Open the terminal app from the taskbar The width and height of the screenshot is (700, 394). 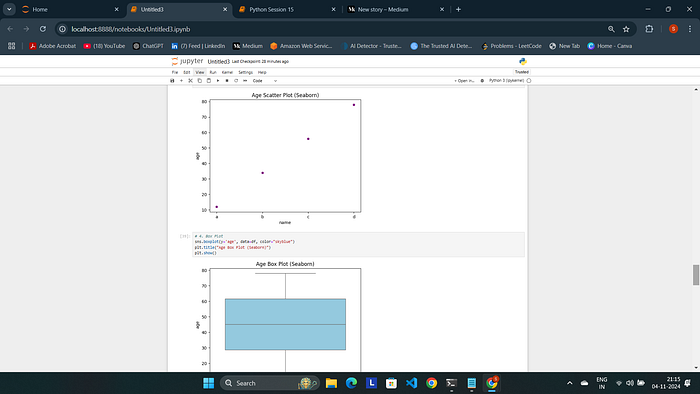pos(451,383)
